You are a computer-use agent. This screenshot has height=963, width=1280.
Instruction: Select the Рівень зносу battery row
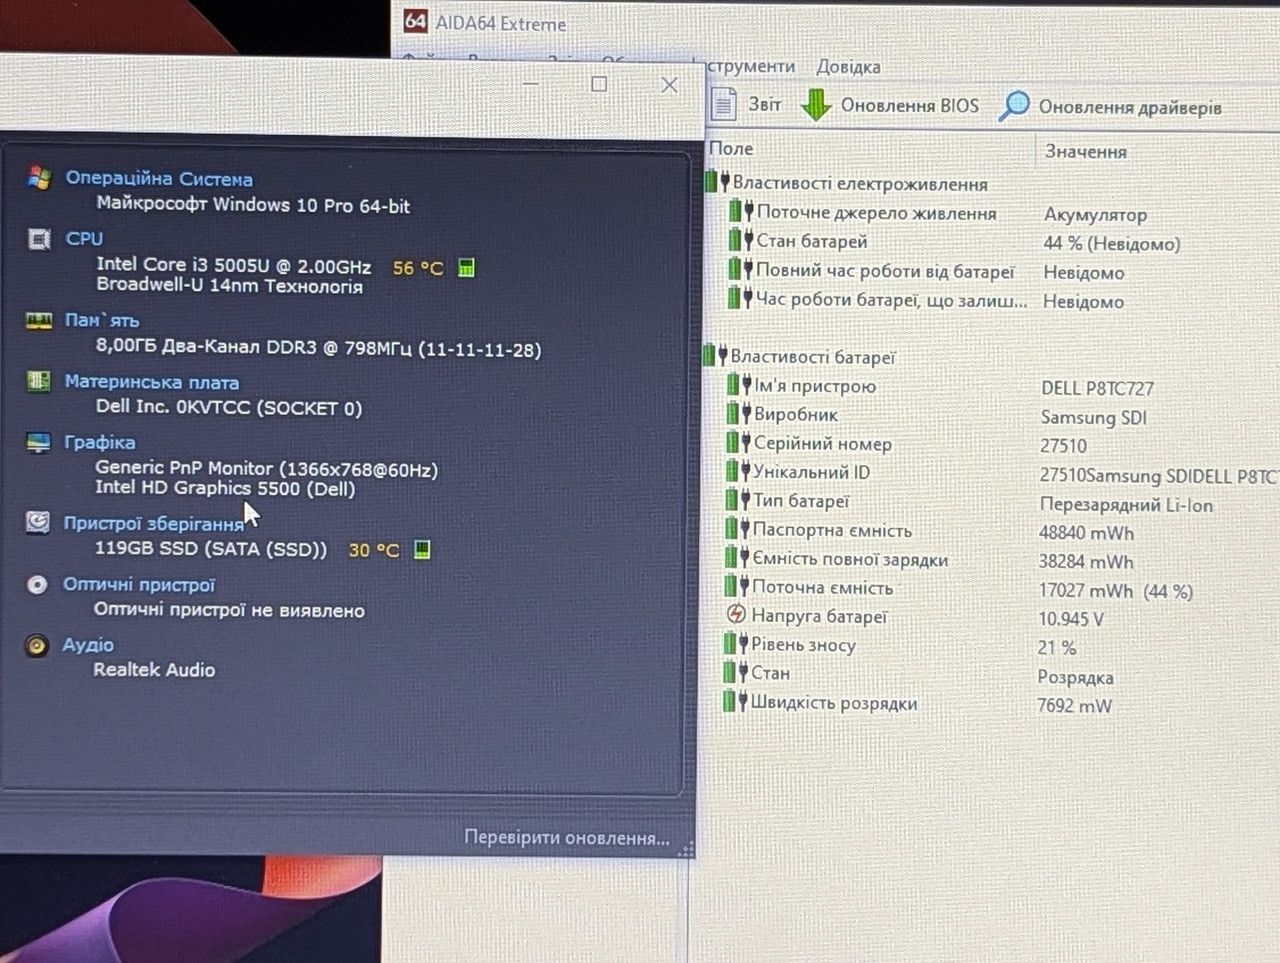tap(804, 645)
